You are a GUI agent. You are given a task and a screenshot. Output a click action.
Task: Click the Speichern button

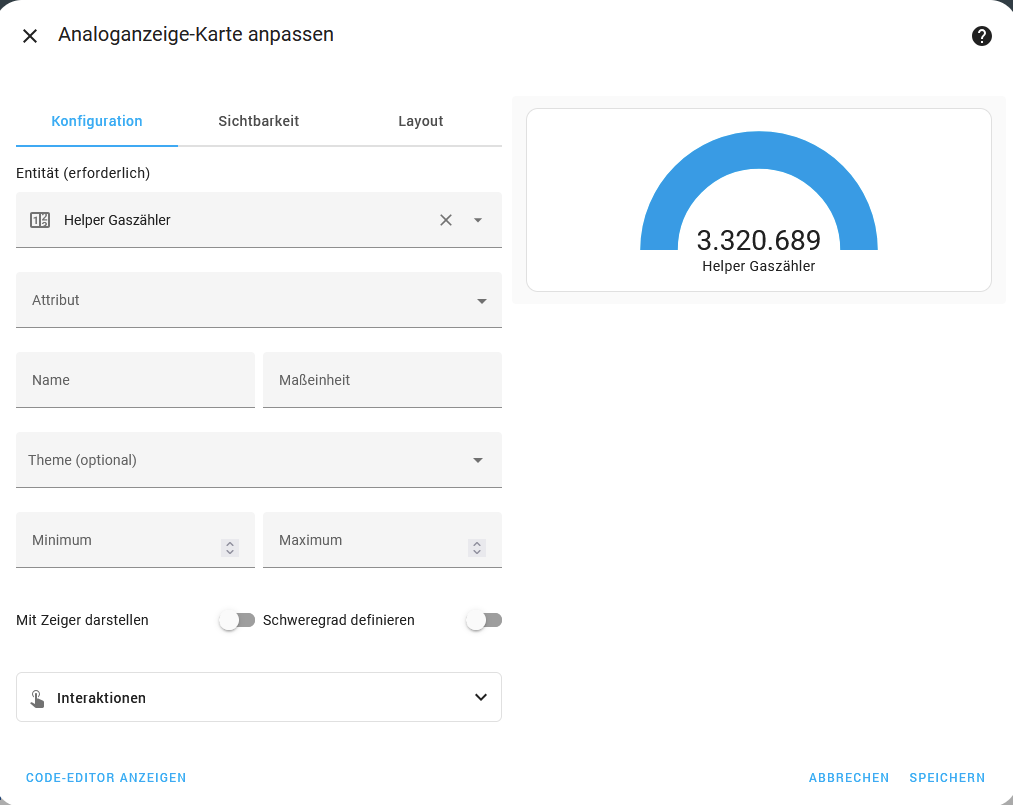[947, 777]
